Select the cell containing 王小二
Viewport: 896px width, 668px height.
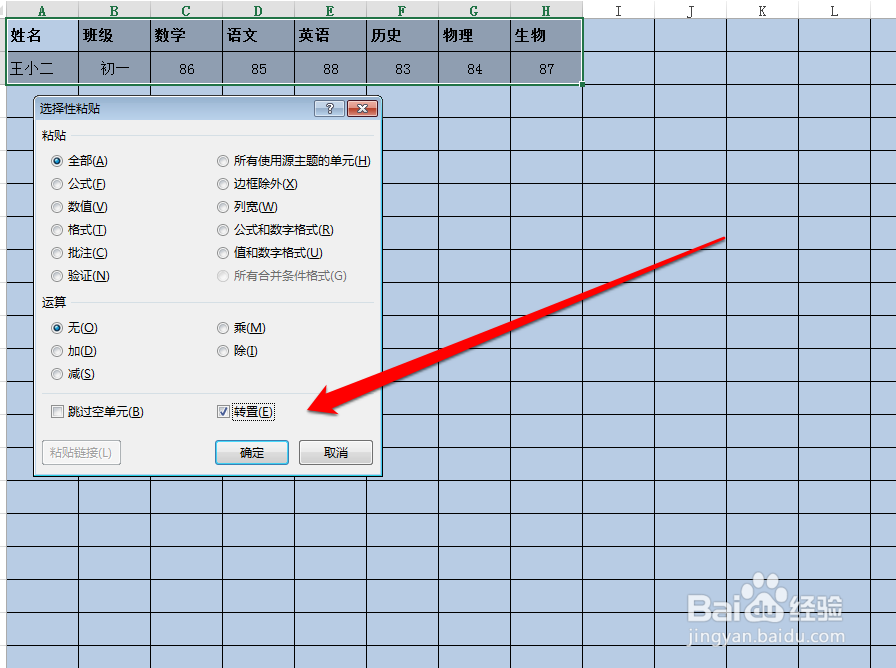click(x=41, y=69)
